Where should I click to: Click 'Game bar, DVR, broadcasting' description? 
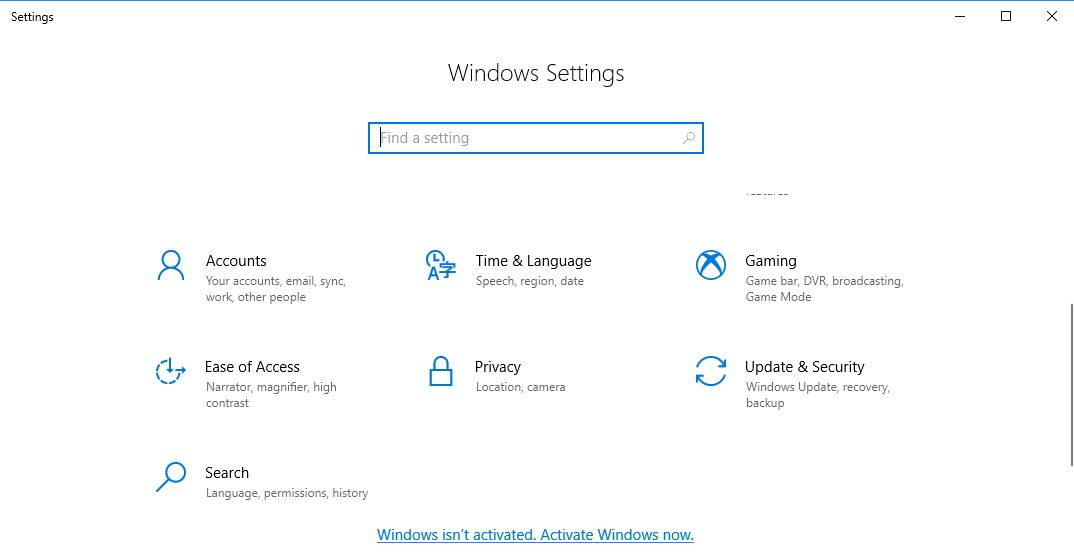(824, 289)
